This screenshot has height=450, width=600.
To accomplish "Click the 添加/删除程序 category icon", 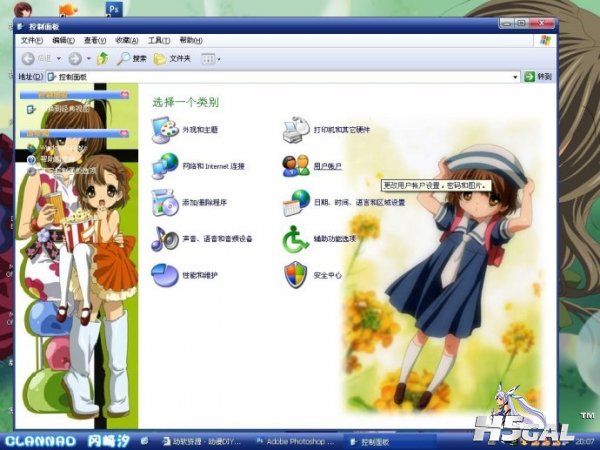I will tap(163, 201).
